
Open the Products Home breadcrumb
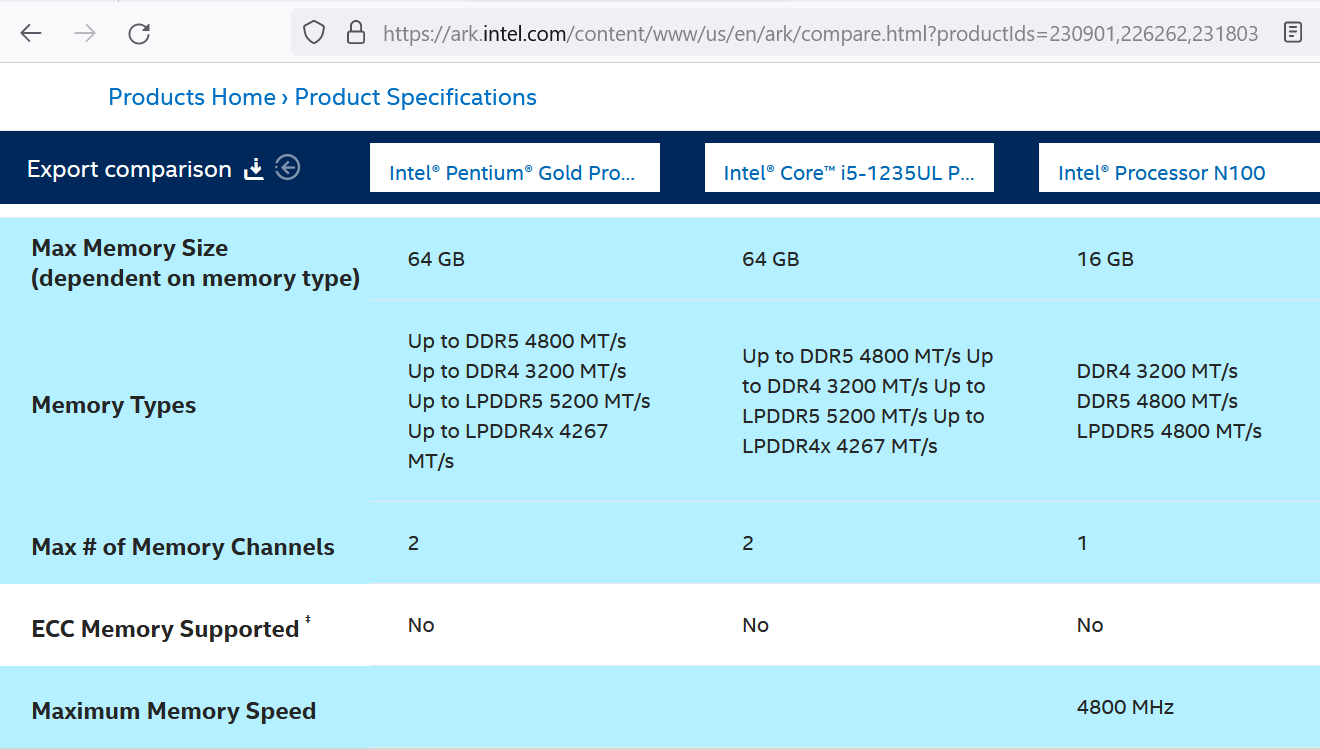pyautogui.click(x=192, y=97)
